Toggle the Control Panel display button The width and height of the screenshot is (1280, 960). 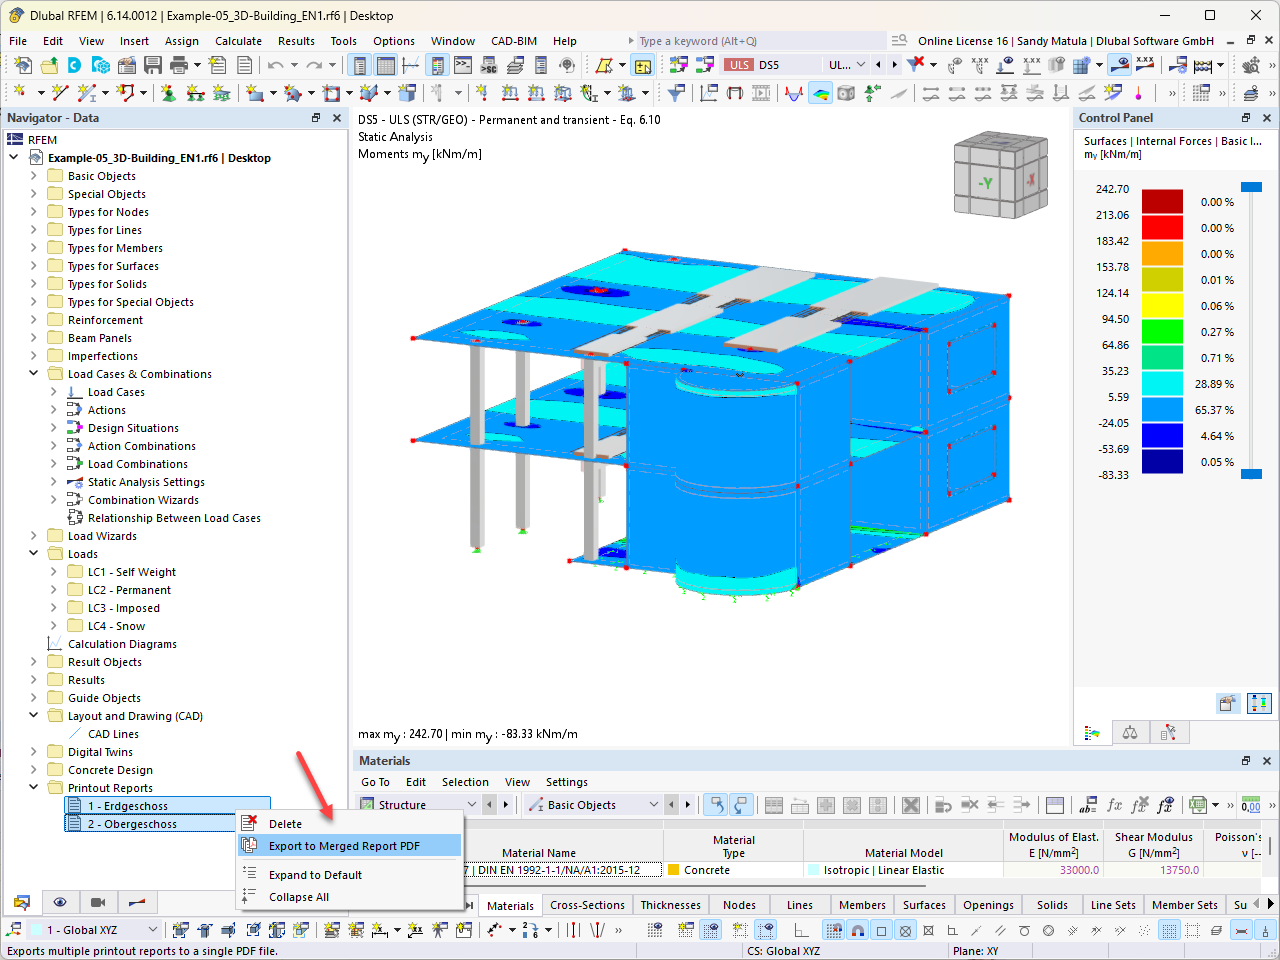[437, 65]
